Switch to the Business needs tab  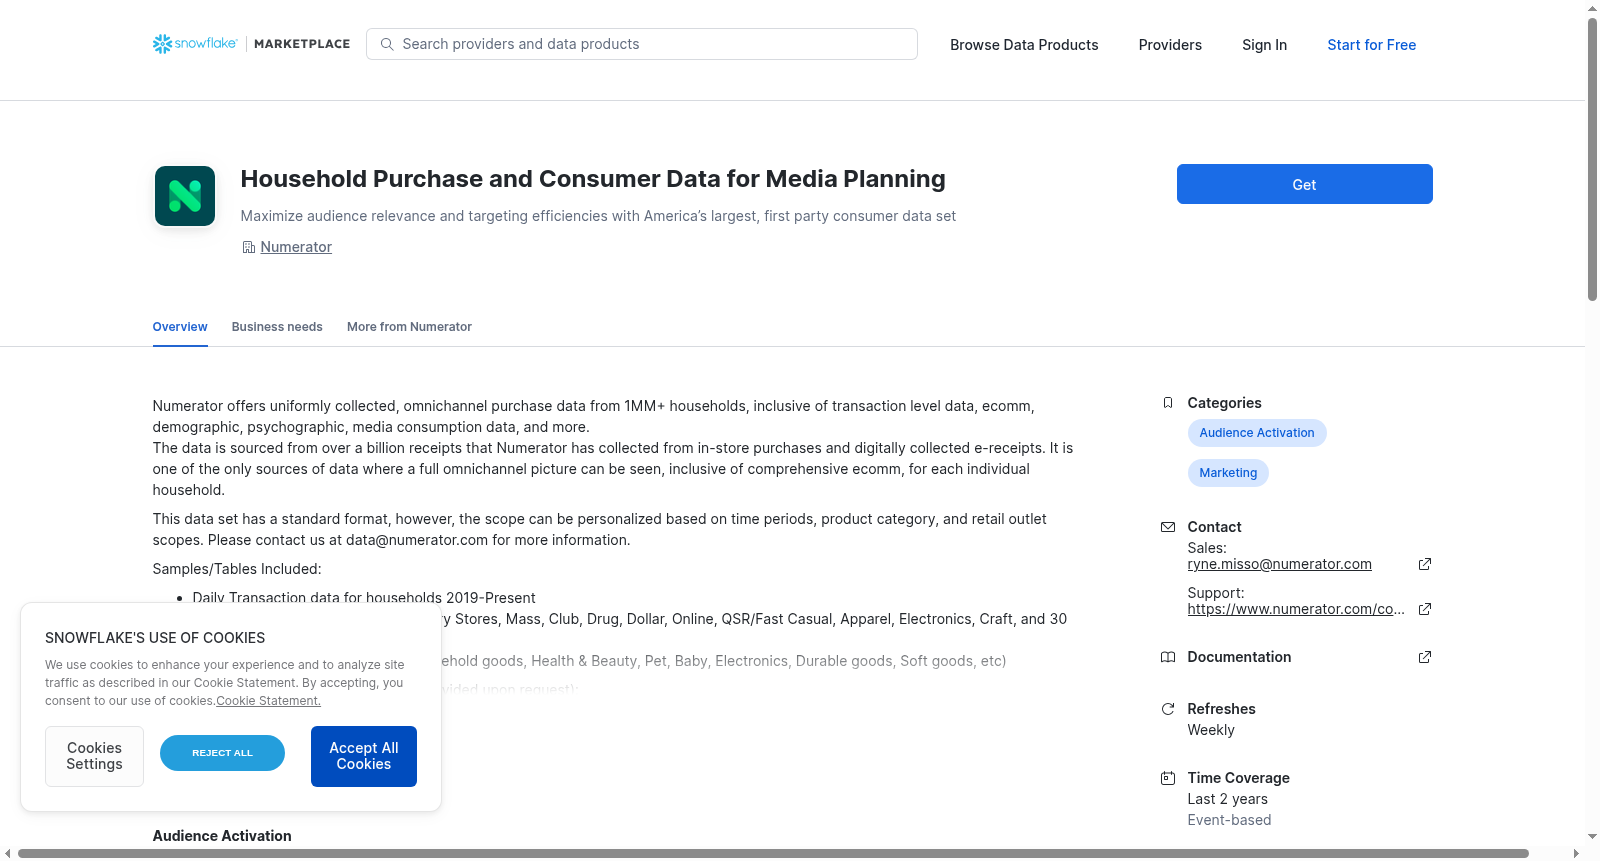click(x=277, y=327)
